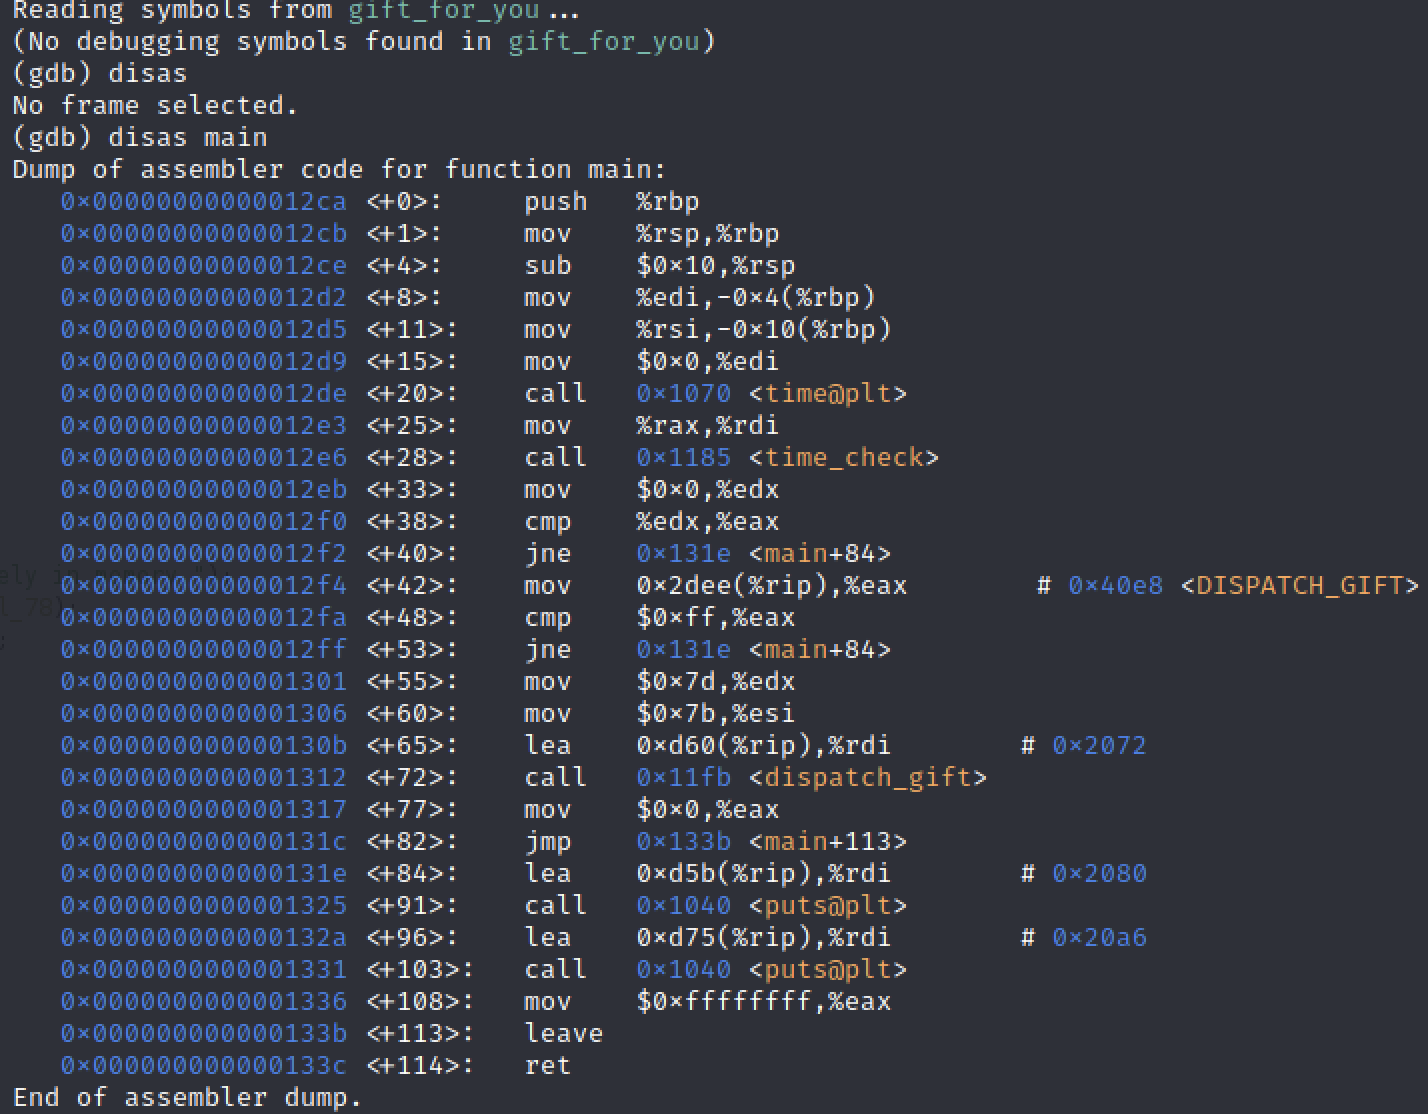
Task: Click the call target address 0x11fb
Action: [684, 777]
